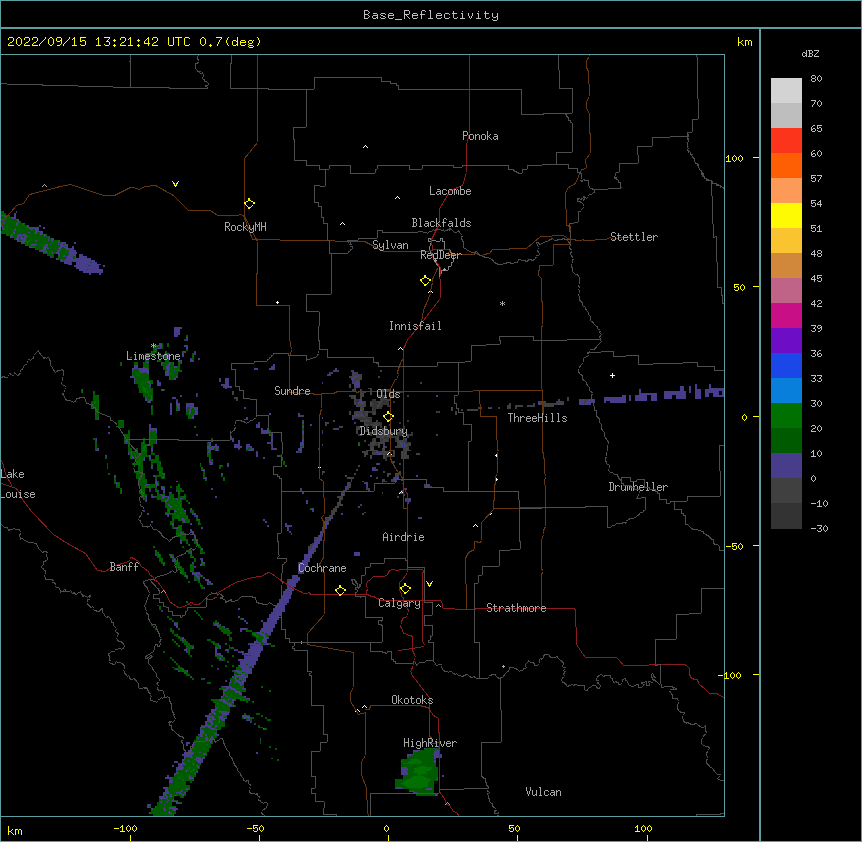Click the Okotoks label
The height and width of the screenshot is (842, 862).
[412, 700]
